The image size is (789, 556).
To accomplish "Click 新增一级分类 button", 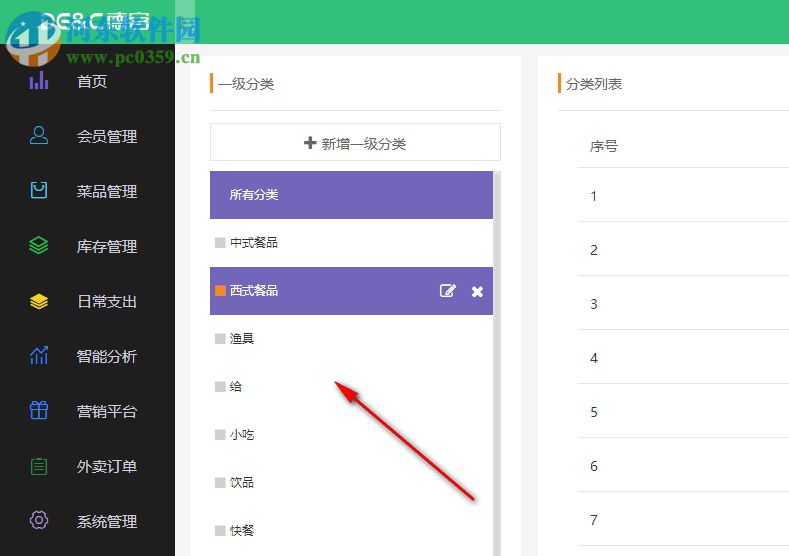I will point(355,142).
